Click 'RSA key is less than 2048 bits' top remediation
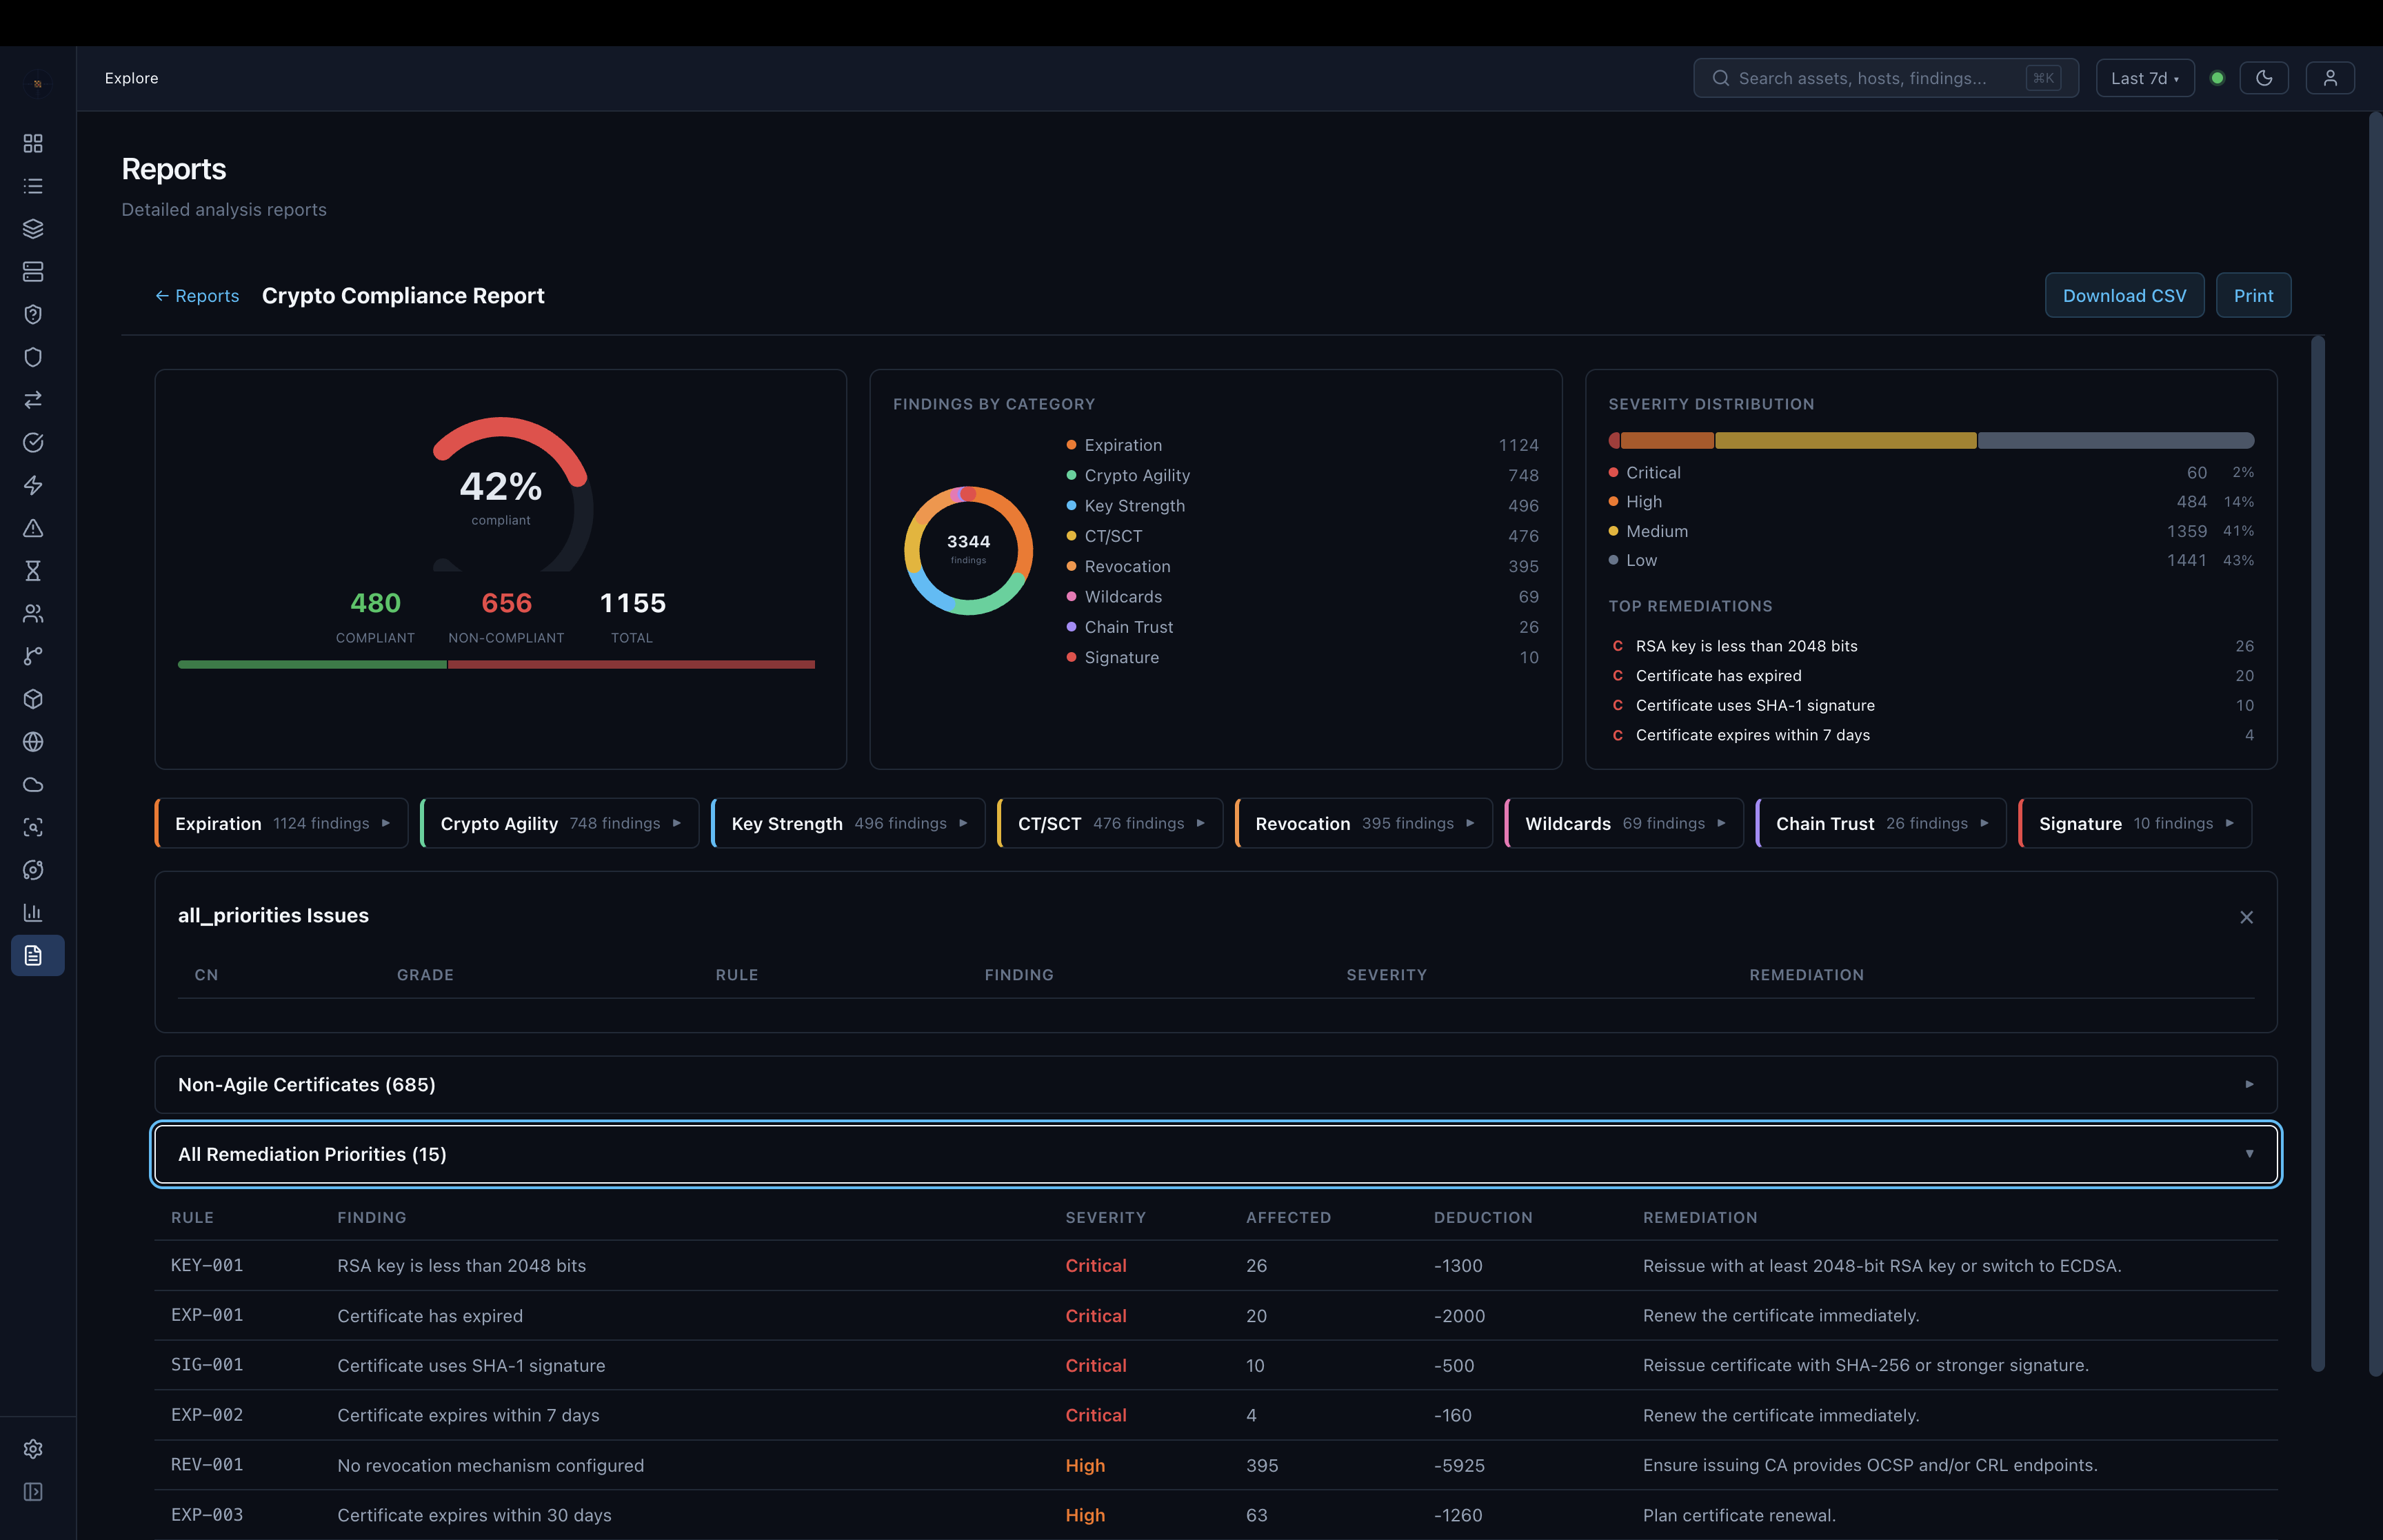 tap(1746, 646)
